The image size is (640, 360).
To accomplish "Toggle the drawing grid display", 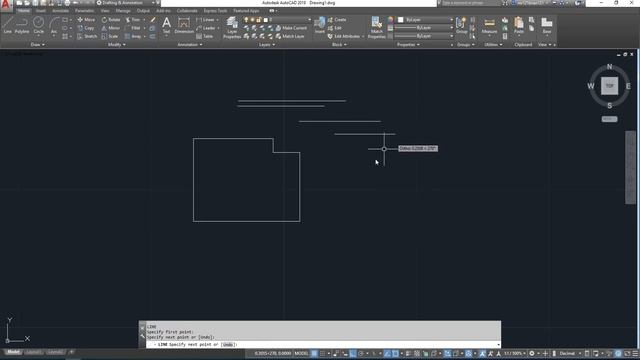I will pos(314,353).
